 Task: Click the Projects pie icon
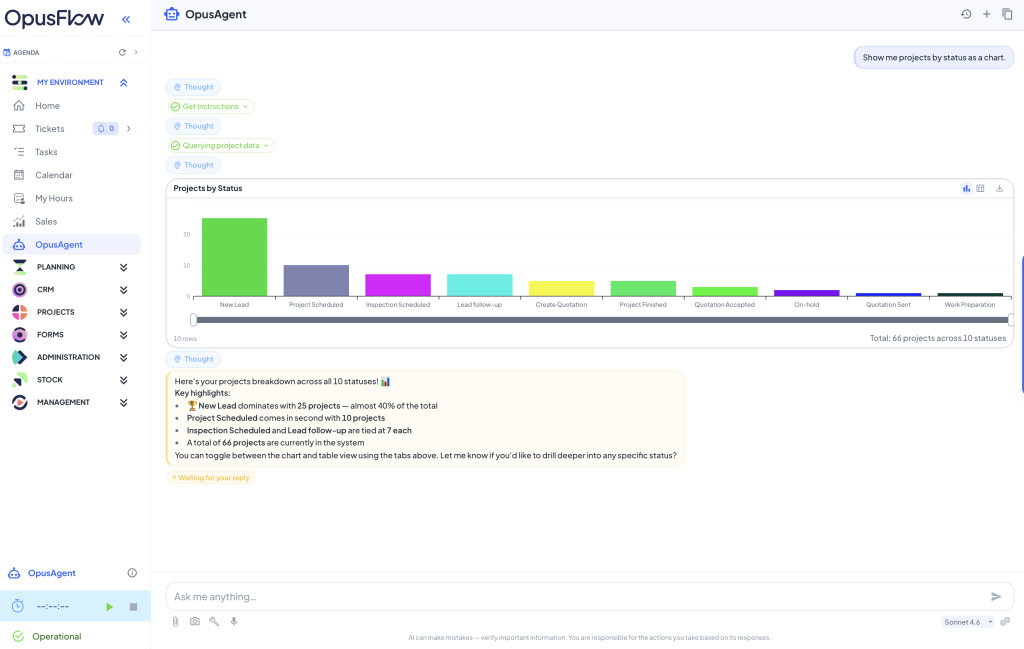(x=20, y=312)
